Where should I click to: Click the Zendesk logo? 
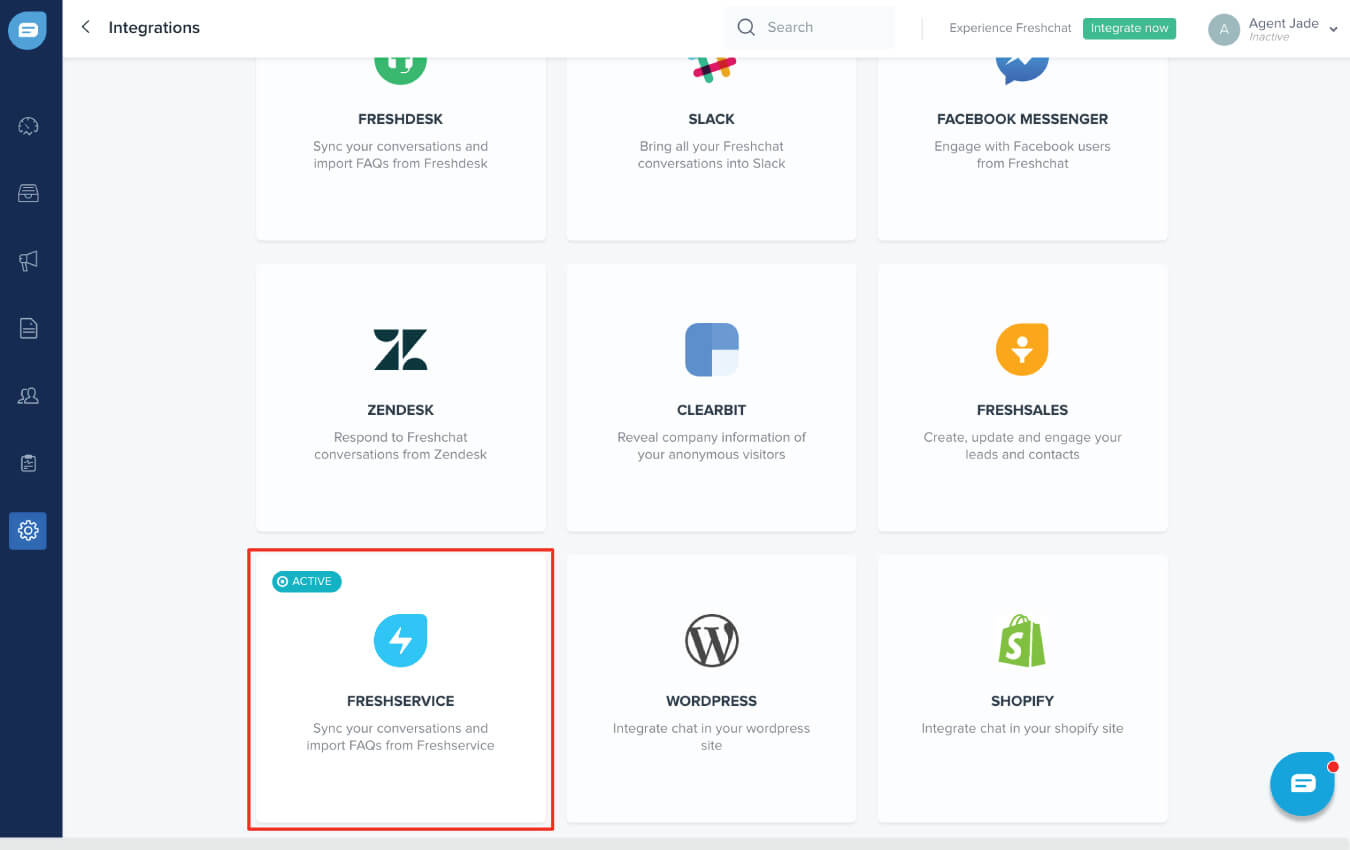pyautogui.click(x=400, y=350)
